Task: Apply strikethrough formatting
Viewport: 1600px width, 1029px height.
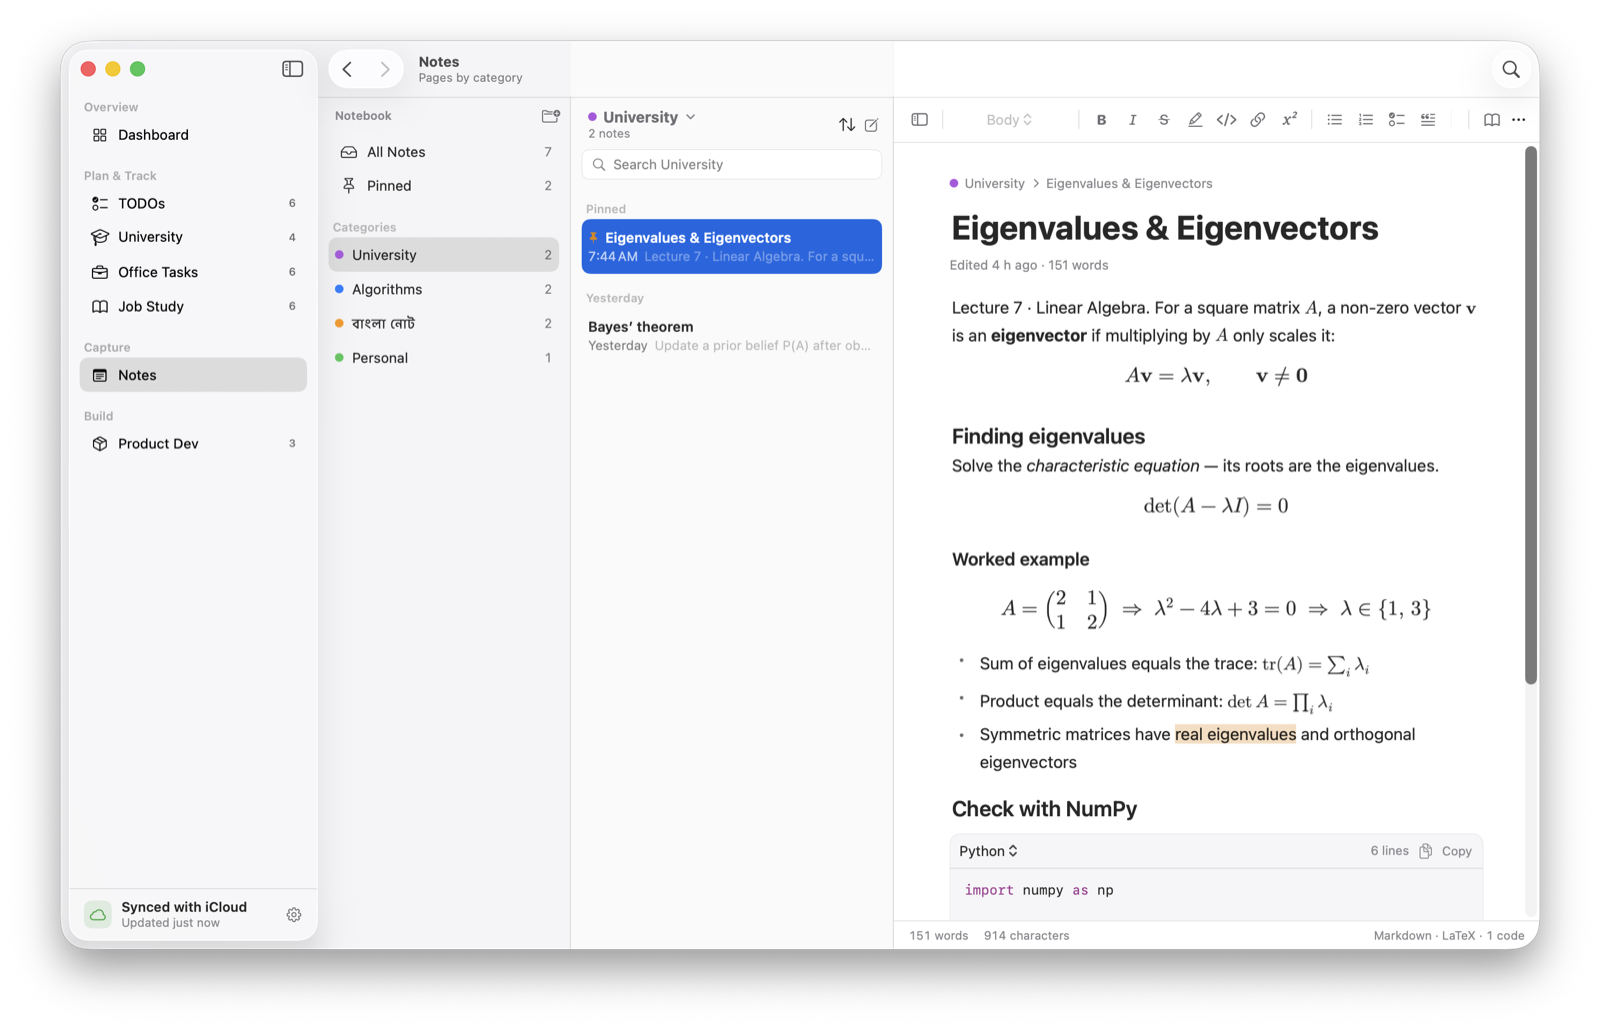Action: (1163, 120)
